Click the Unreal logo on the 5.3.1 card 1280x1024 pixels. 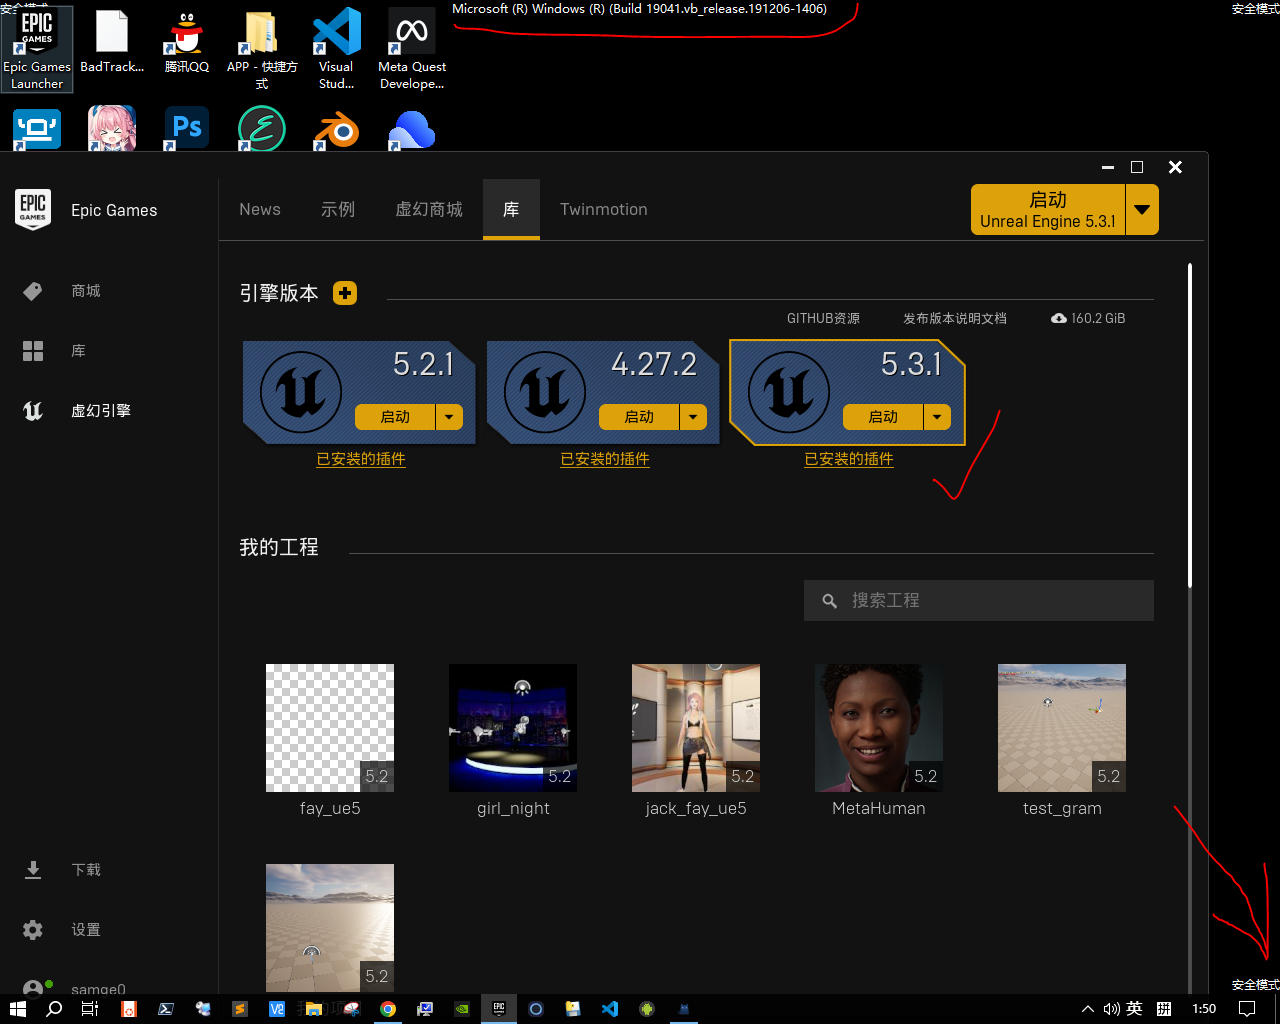(789, 391)
